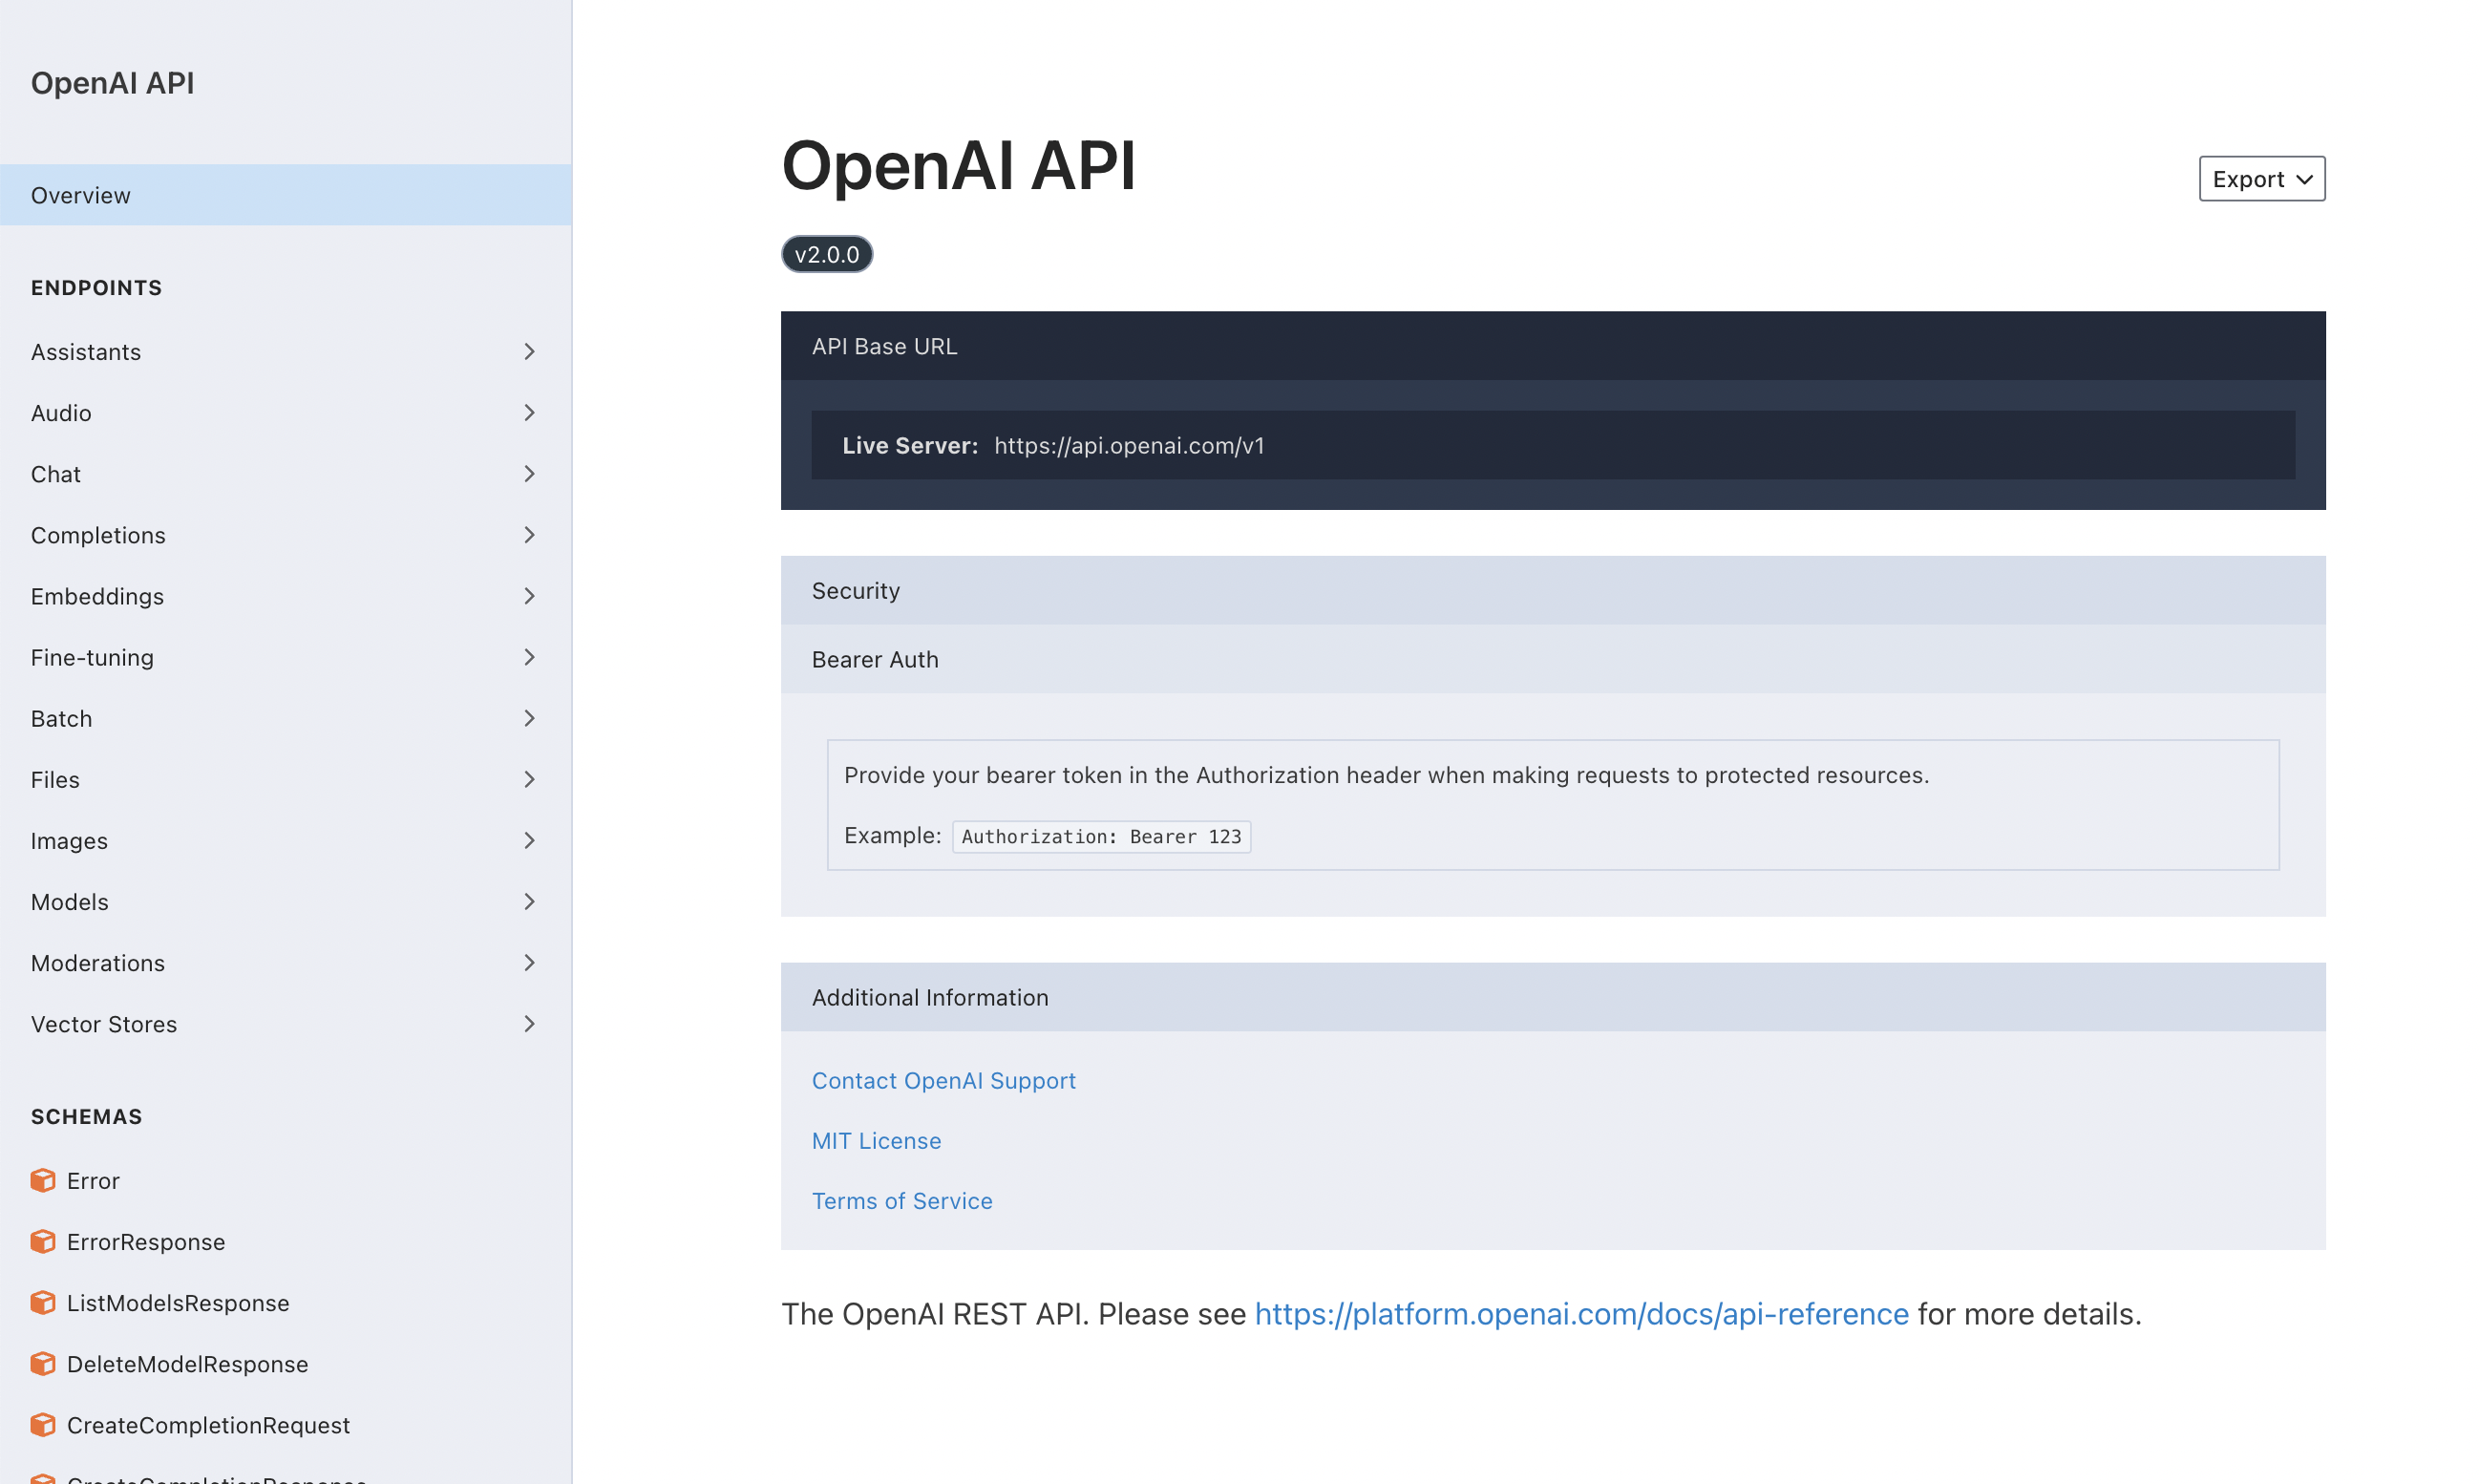2479x1484 pixels.
Task: Open the Export dropdown
Action: pyautogui.click(x=2260, y=179)
